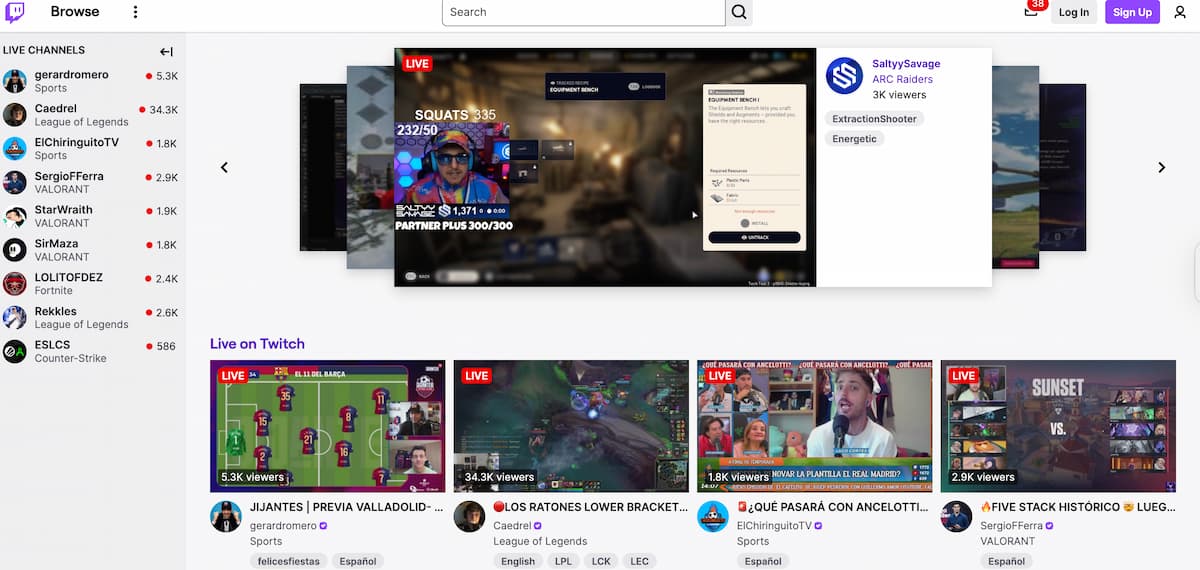
Task: Open LOS RATONES LOWER BRACKET title
Action: click(590, 507)
